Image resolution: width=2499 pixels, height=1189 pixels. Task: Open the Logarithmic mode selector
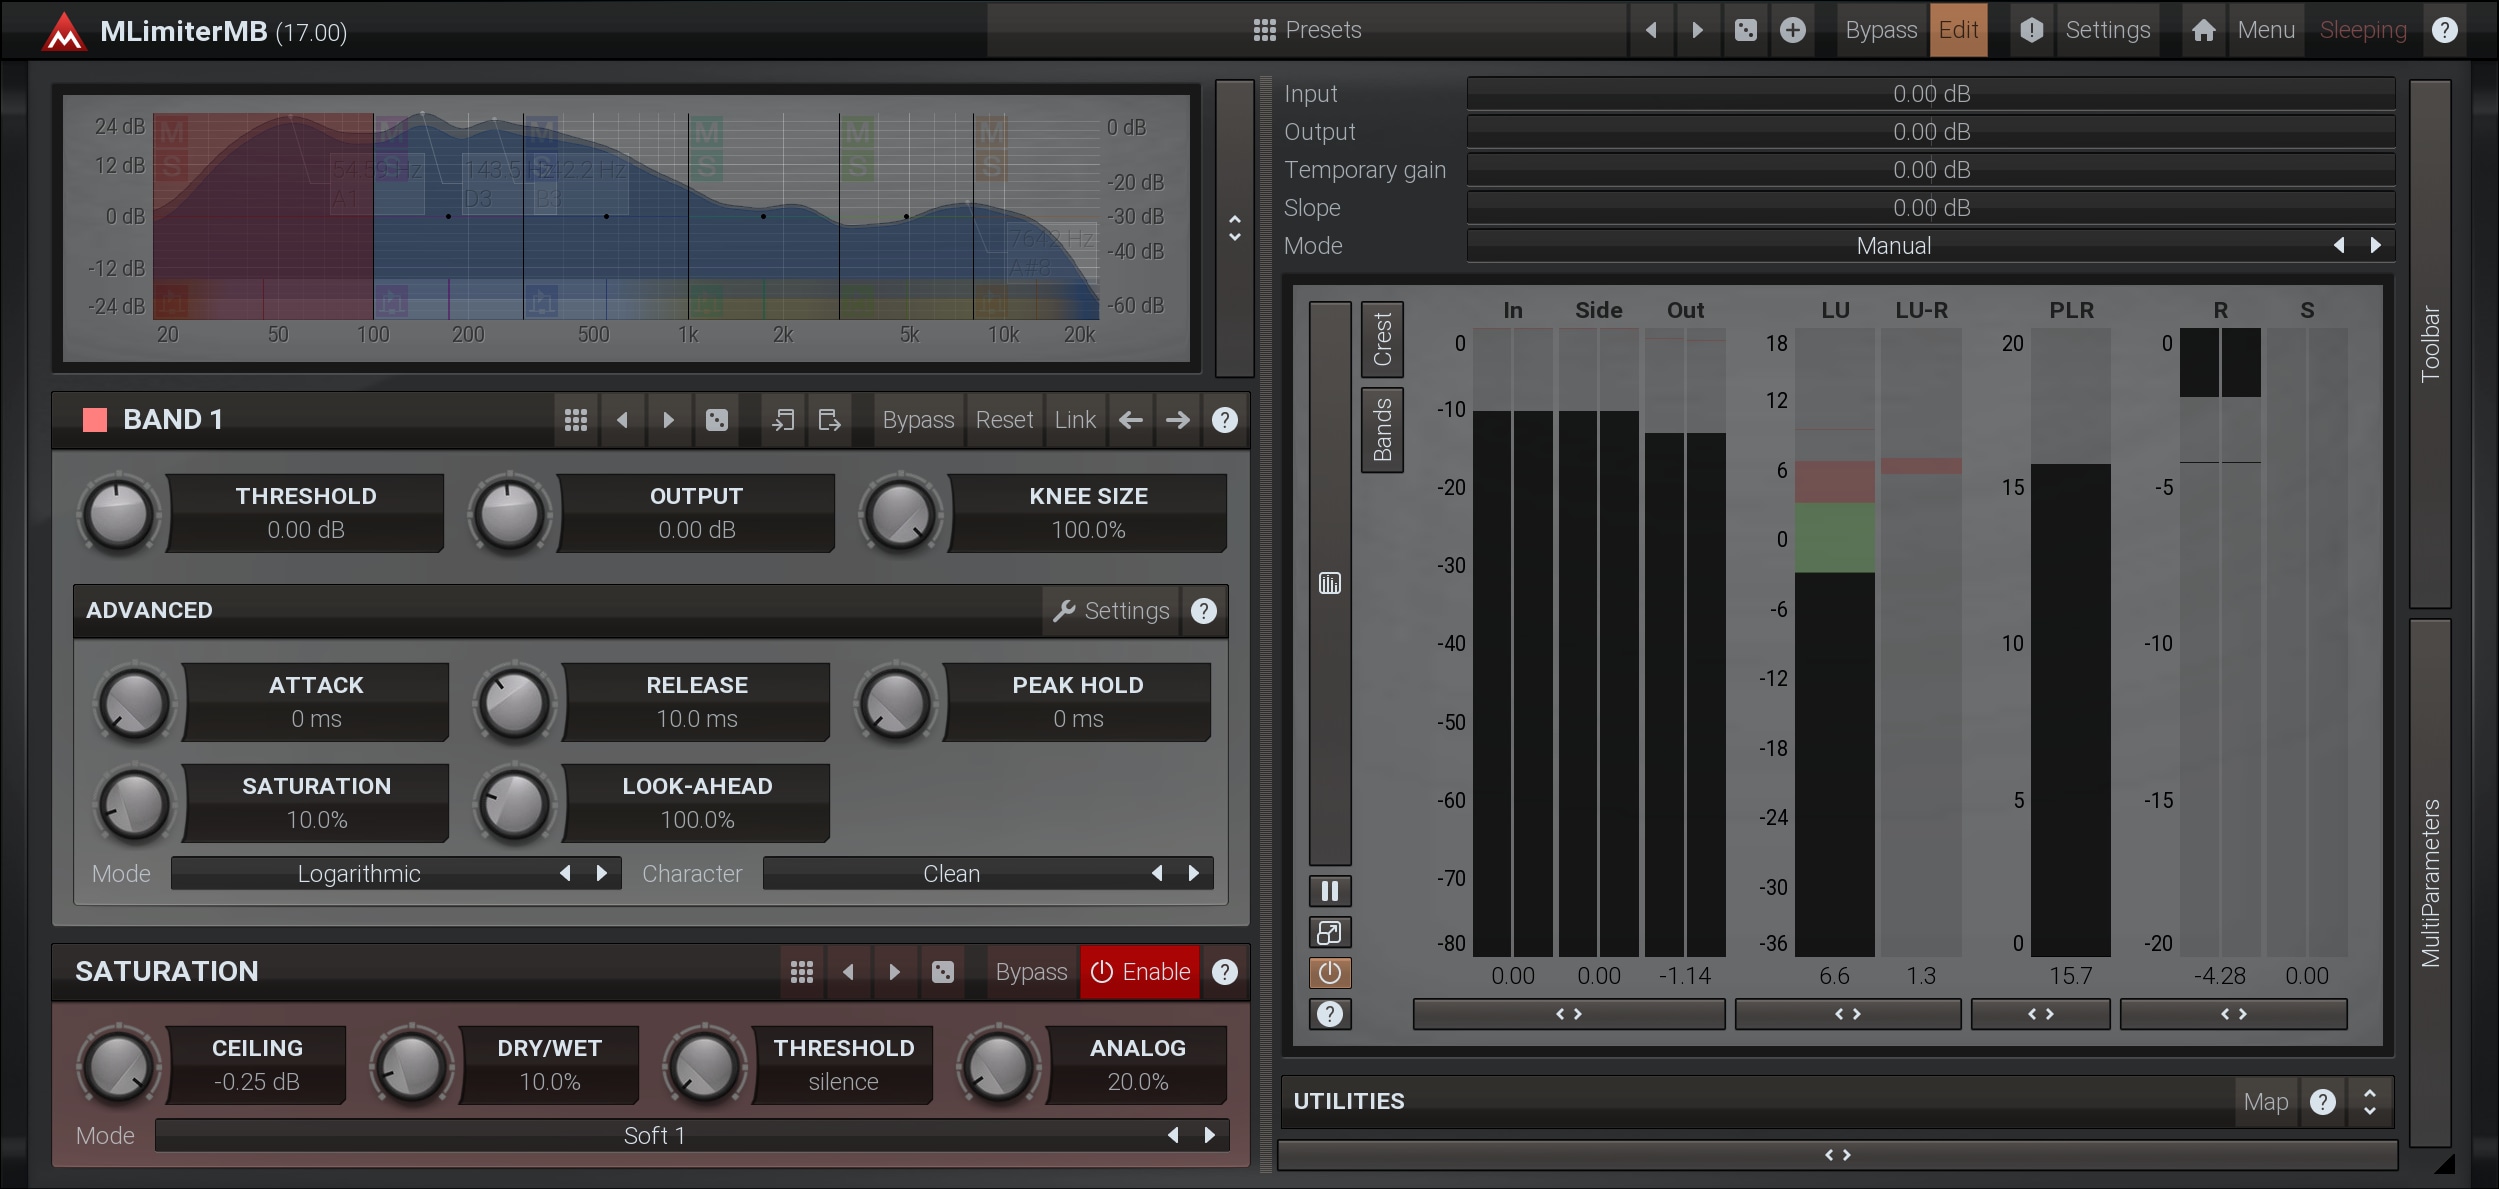pyautogui.click(x=359, y=873)
